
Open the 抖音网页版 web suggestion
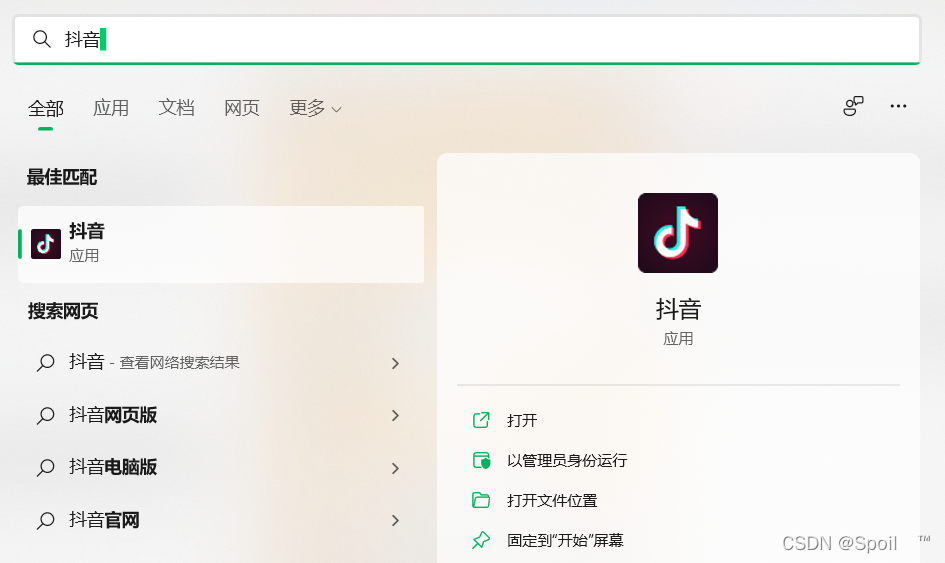coord(221,415)
